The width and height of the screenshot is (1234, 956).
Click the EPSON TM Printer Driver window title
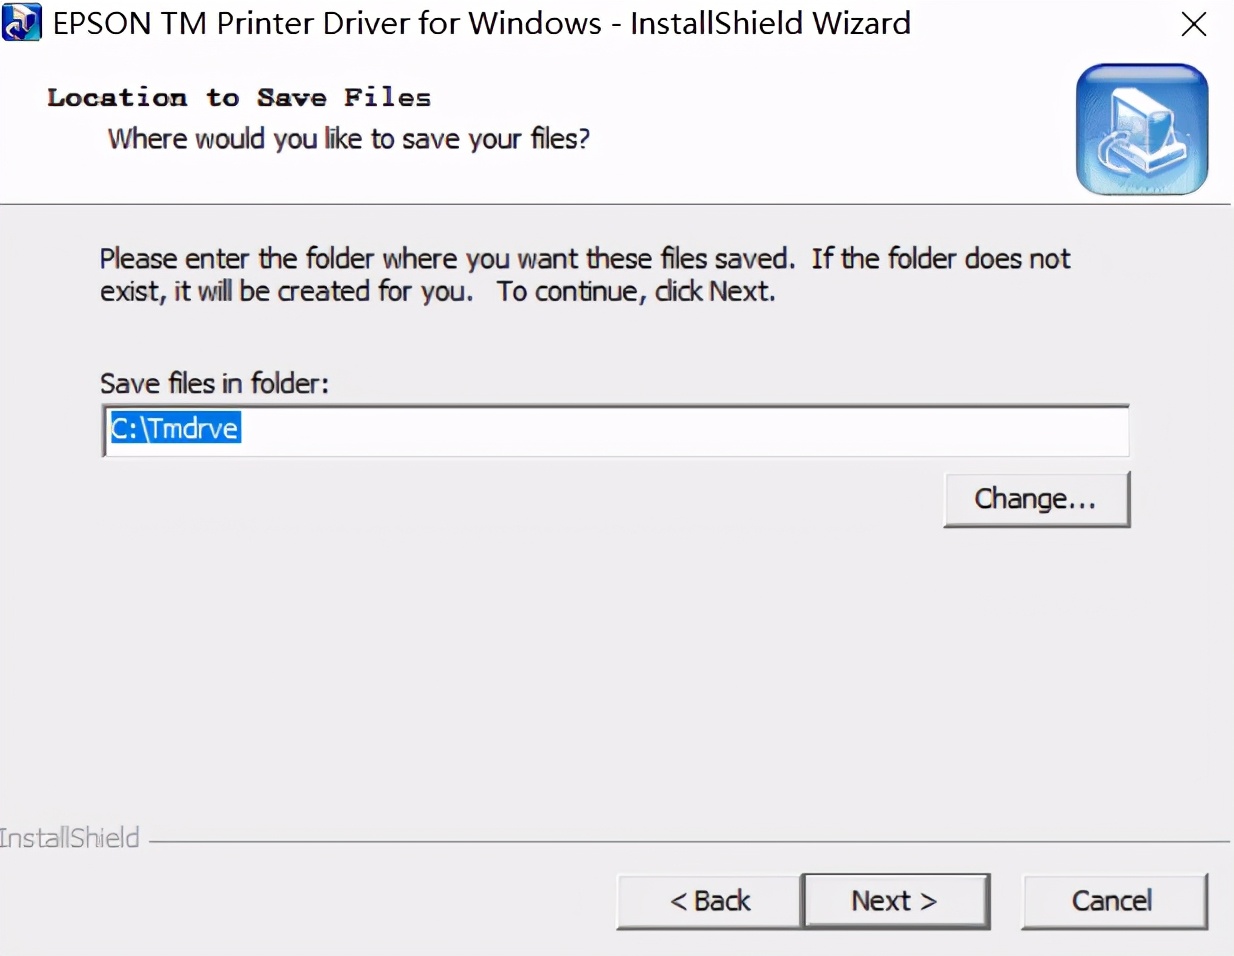(481, 23)
